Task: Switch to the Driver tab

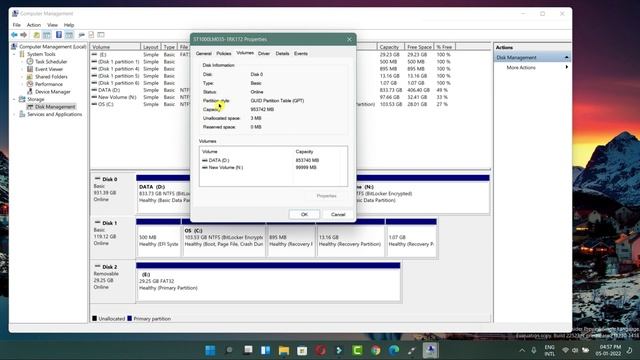Action: pyautogui.click(x=264, y=53)
